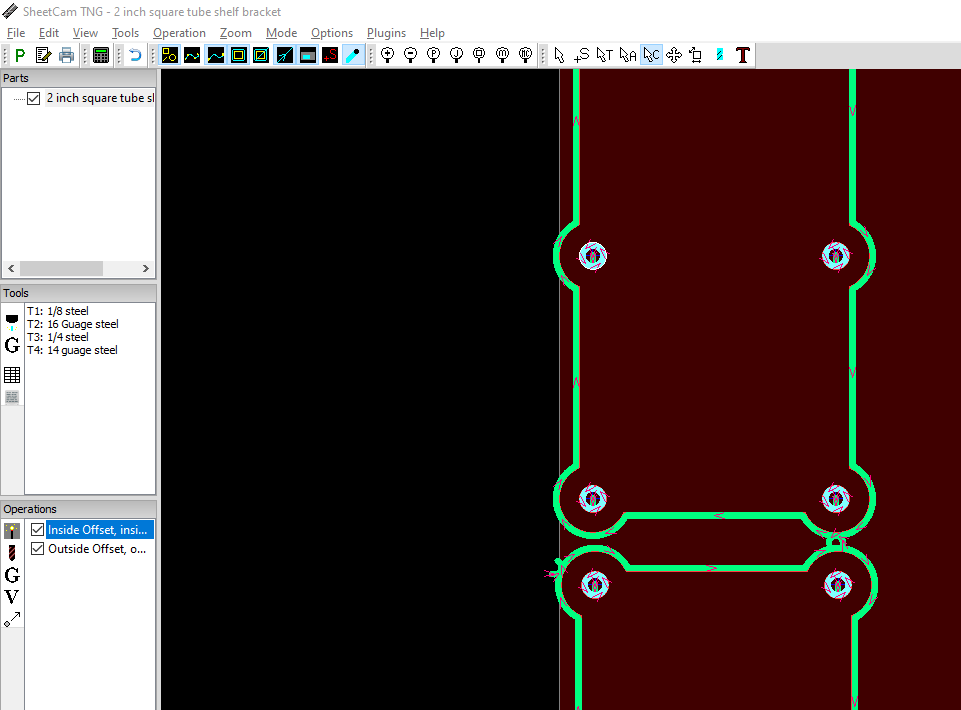This screenshot has height=710, width=961.
Task: Select the pointer A mode icon
Action: [x=628, y=55]
